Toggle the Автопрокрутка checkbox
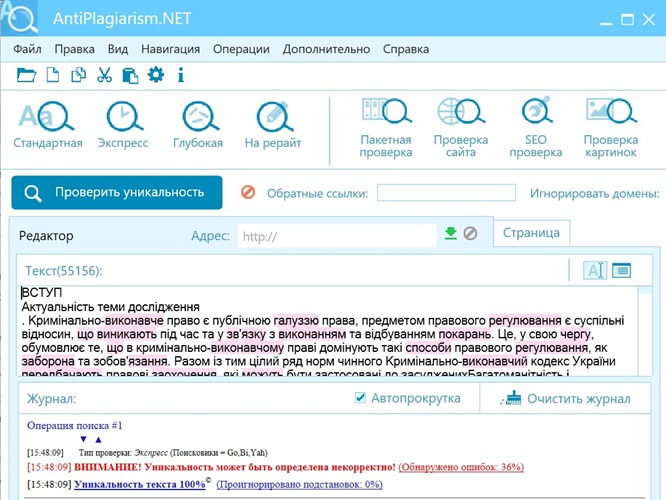Viewport: 666px width, 500px height. coord(361,399)
